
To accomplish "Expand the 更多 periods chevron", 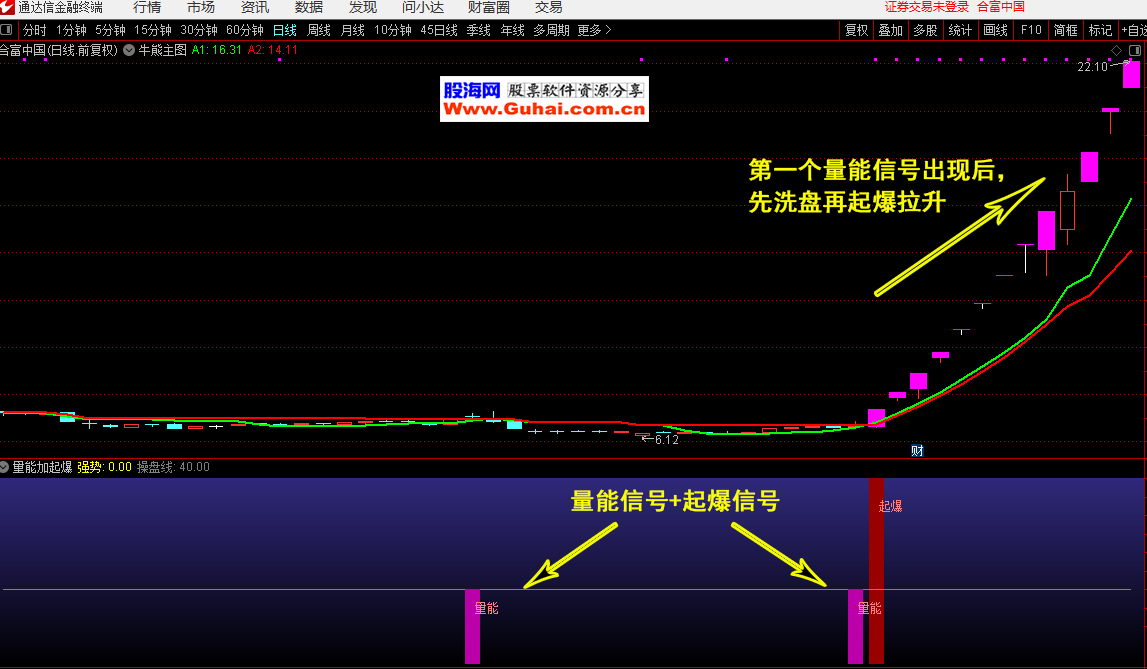I will pos(608,30).
